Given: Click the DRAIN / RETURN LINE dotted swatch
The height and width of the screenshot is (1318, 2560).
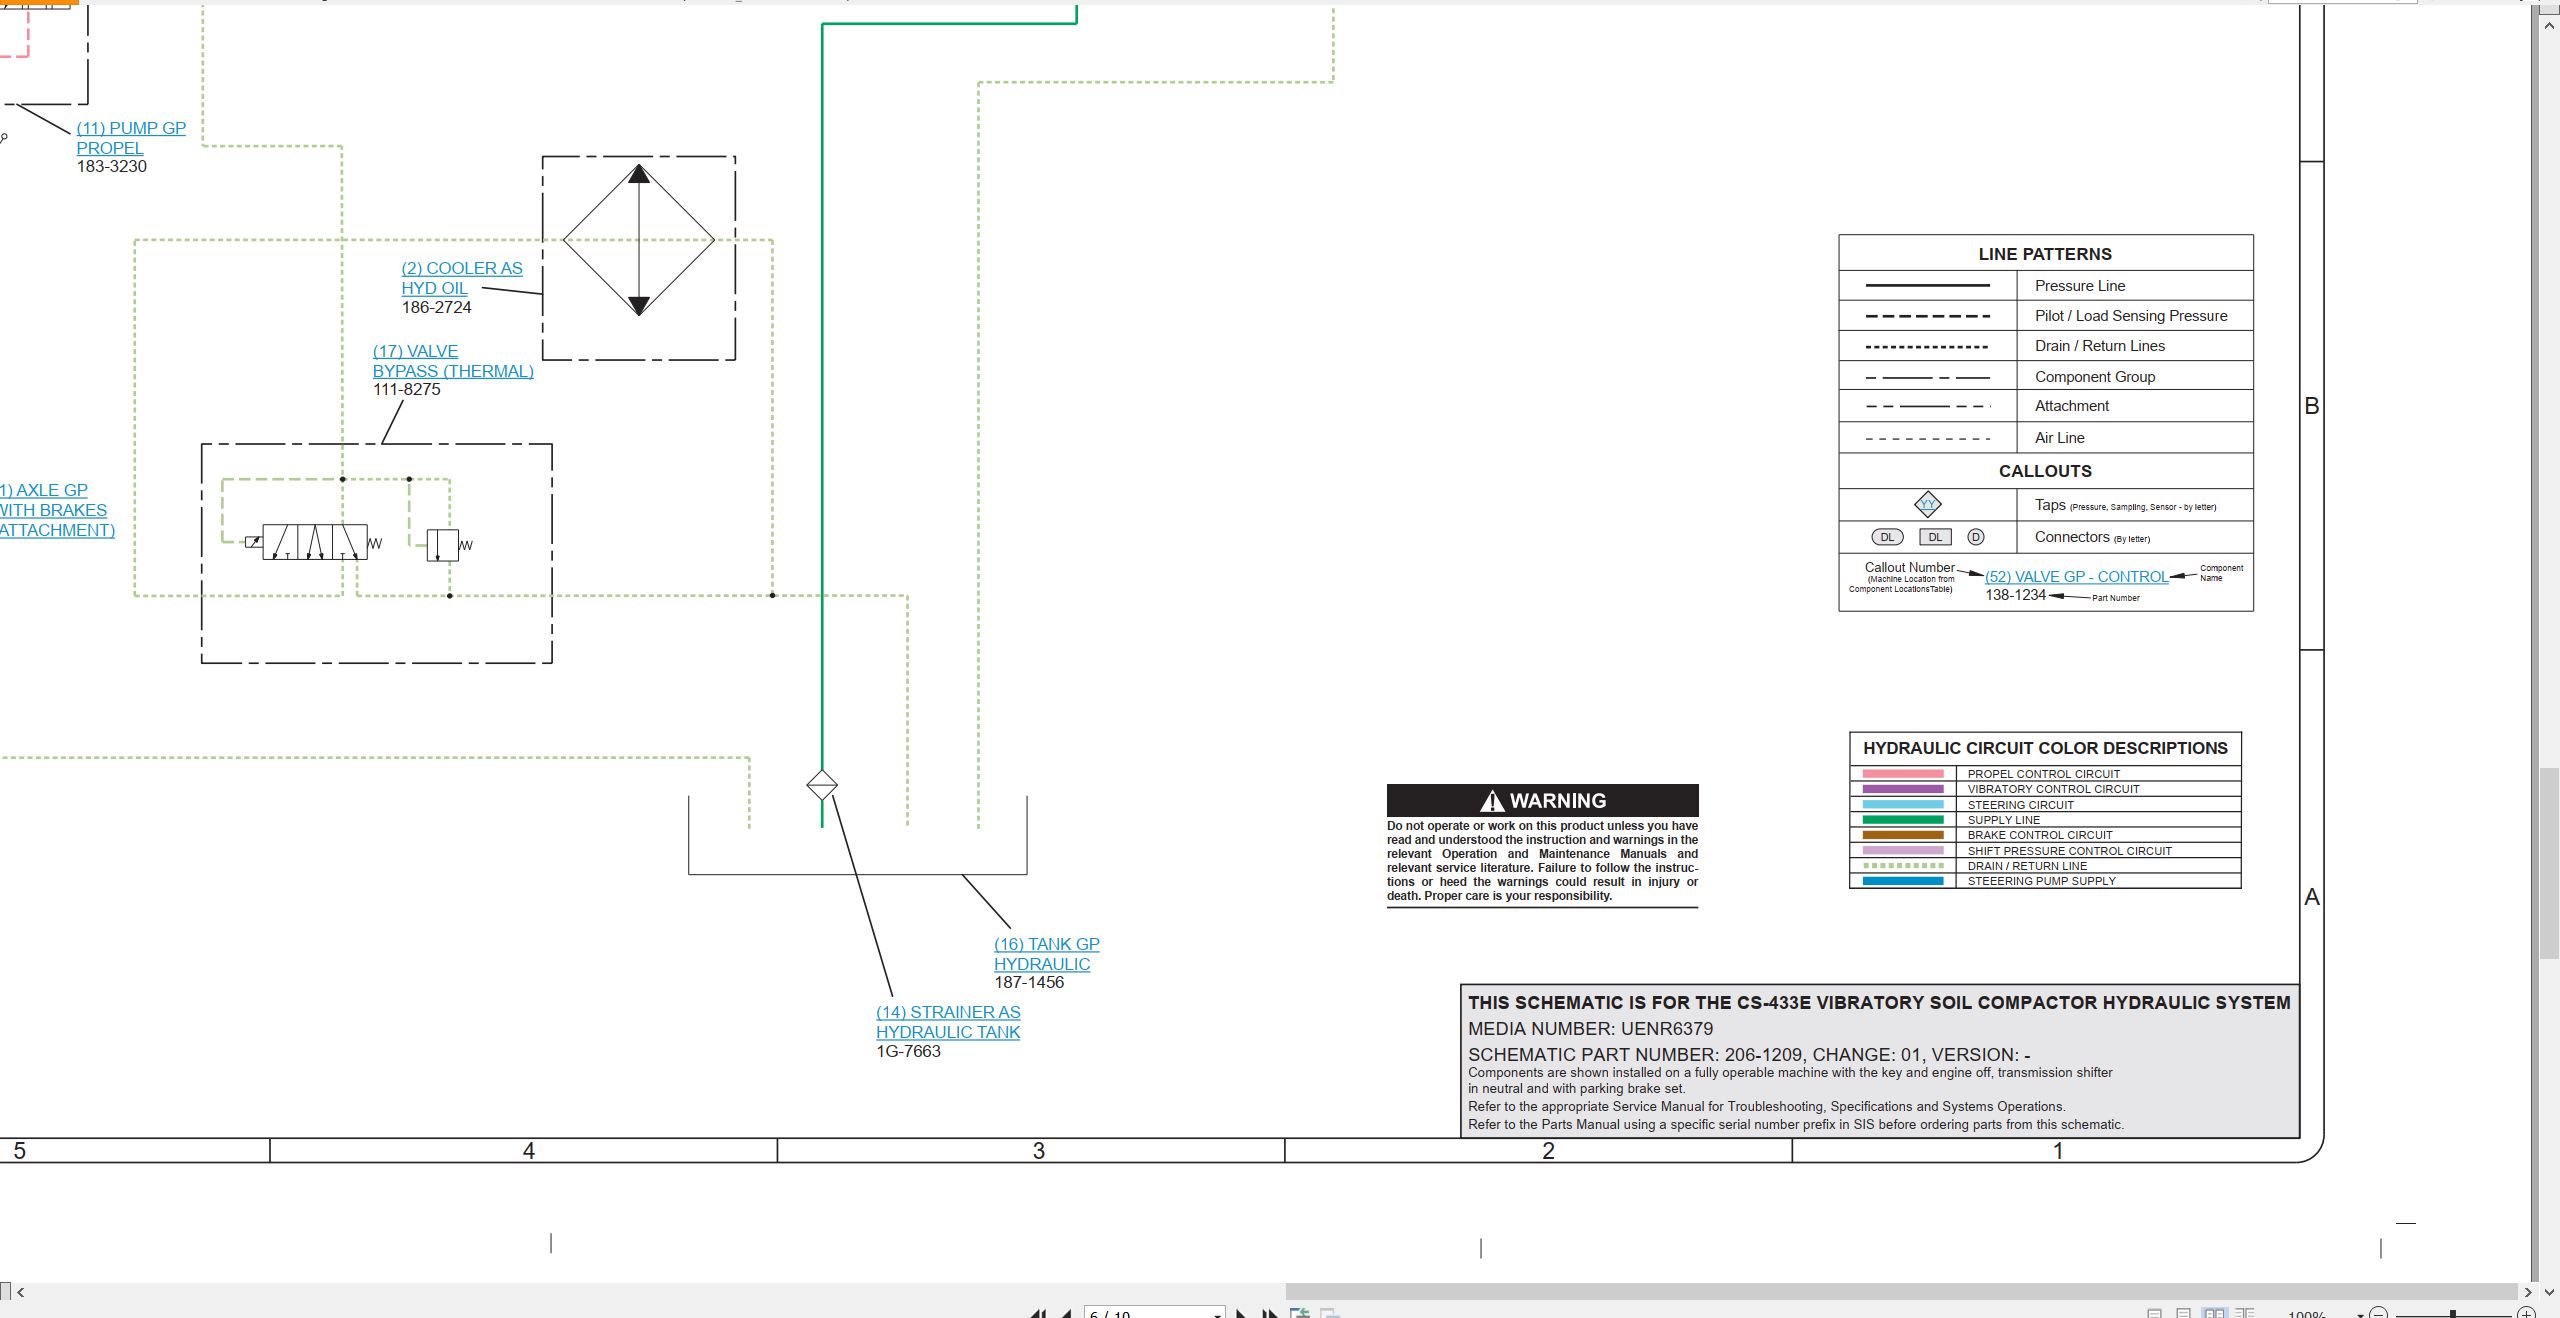Looking at the screenshot, I should 1903,866.
